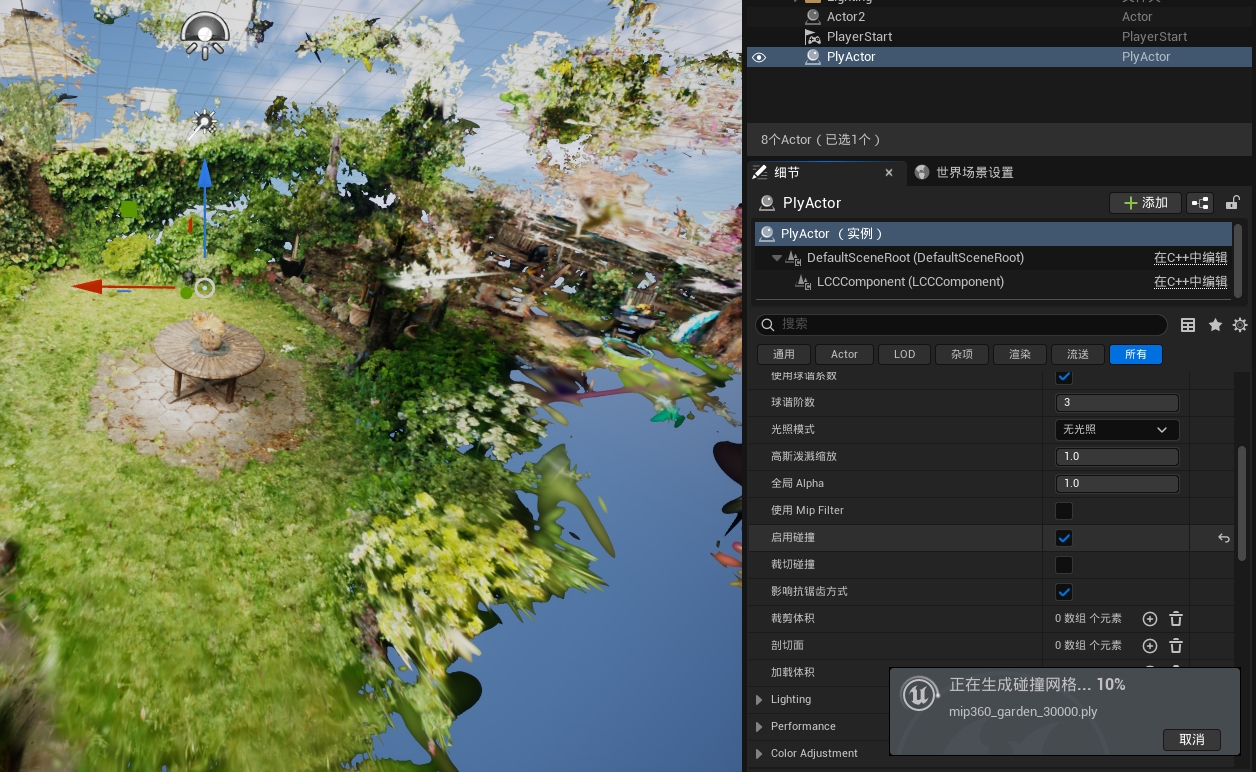Viewport: 1256px width, 772px height.
Task: Open details panel settings gear
Action: 1240,325
